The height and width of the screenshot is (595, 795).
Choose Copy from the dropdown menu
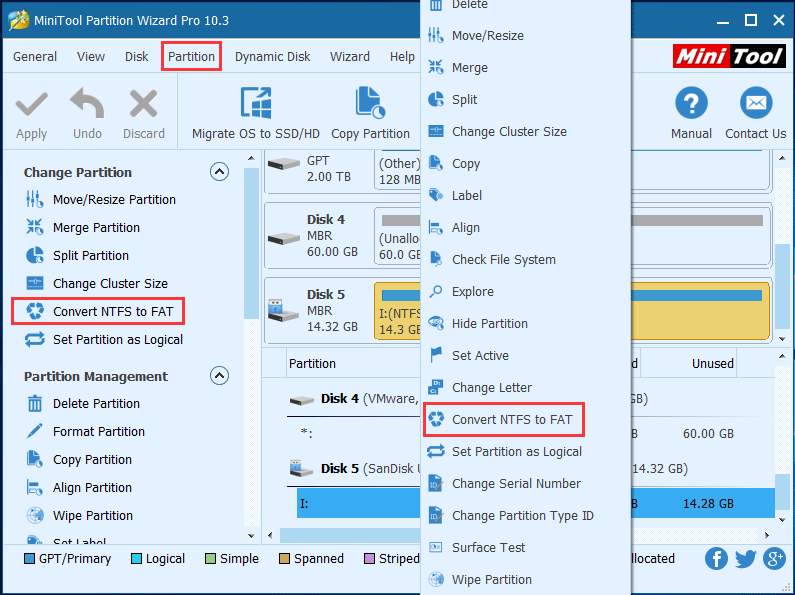526,164
